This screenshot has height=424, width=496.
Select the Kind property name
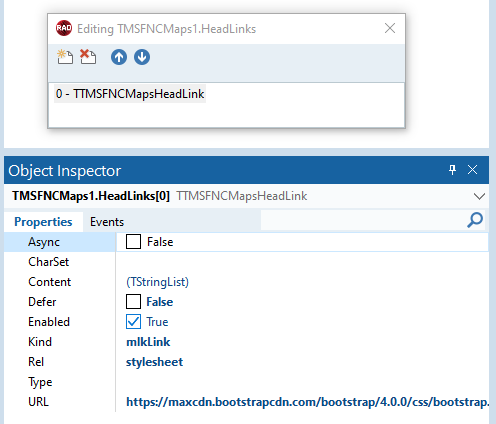(40, 342)
